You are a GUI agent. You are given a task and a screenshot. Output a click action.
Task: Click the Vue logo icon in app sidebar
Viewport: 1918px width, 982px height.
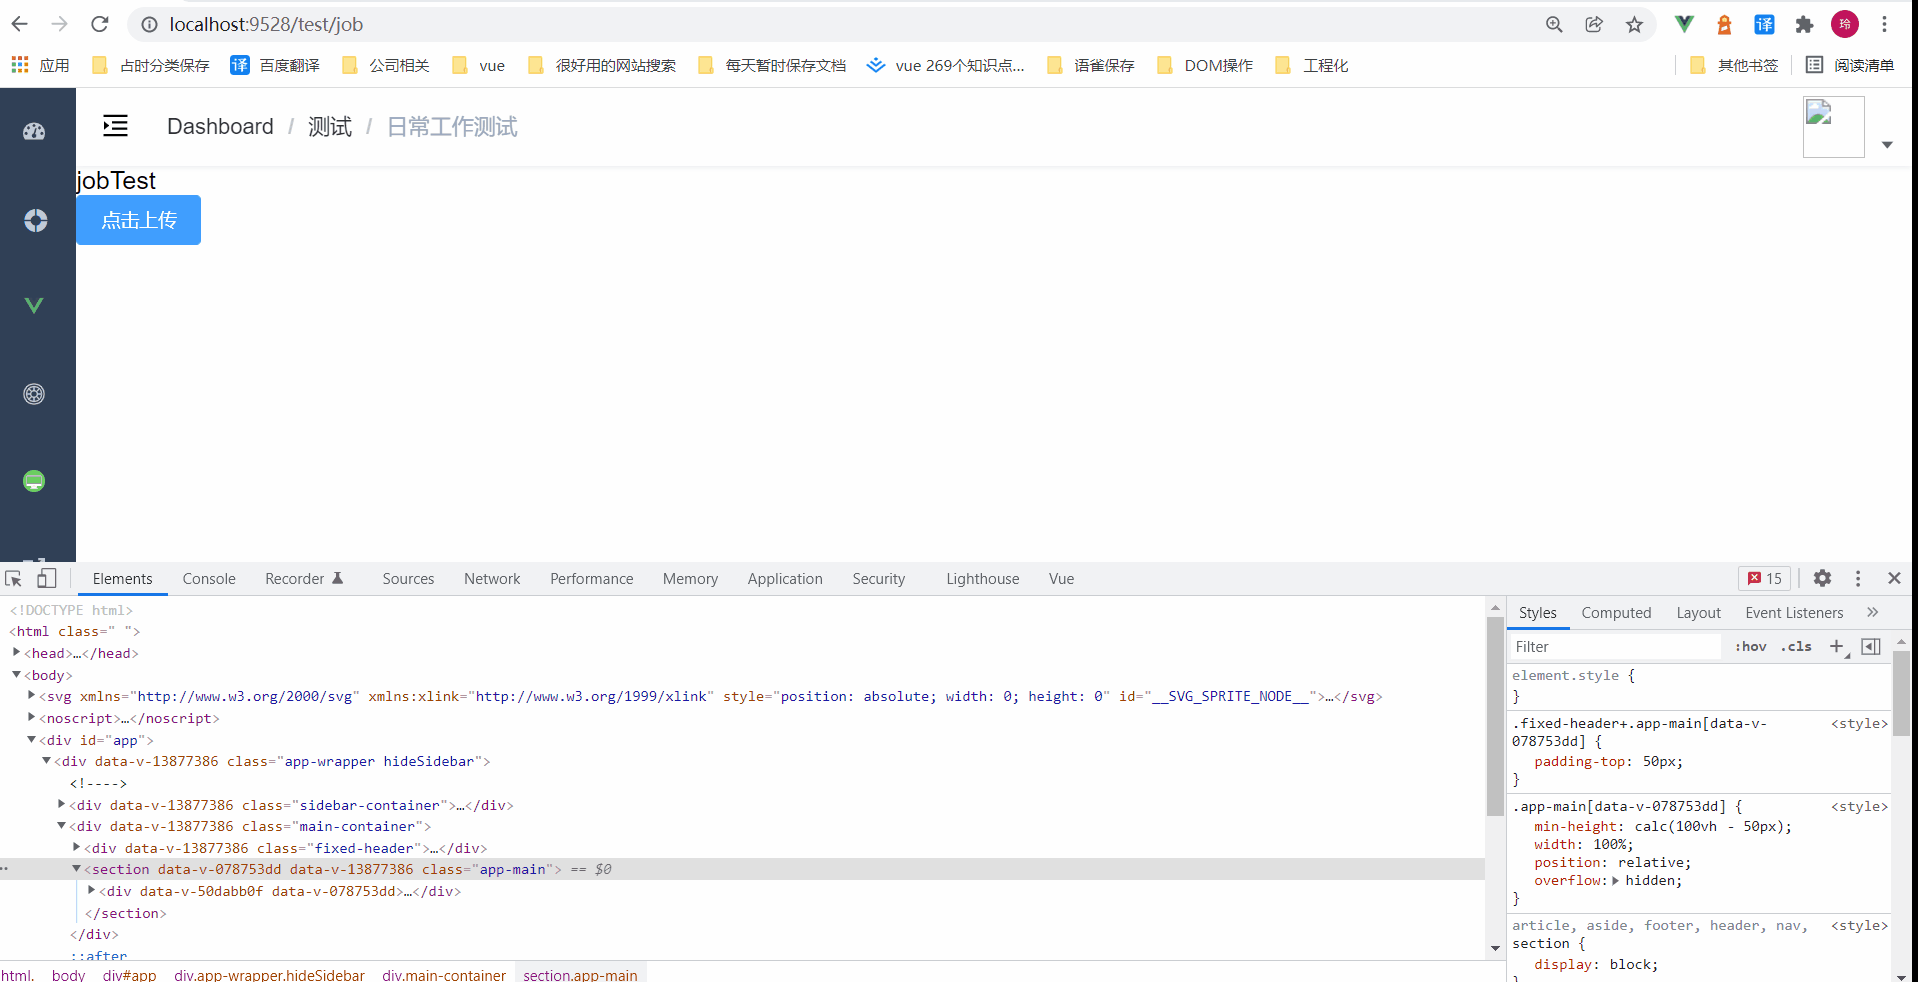pos(34,305)
